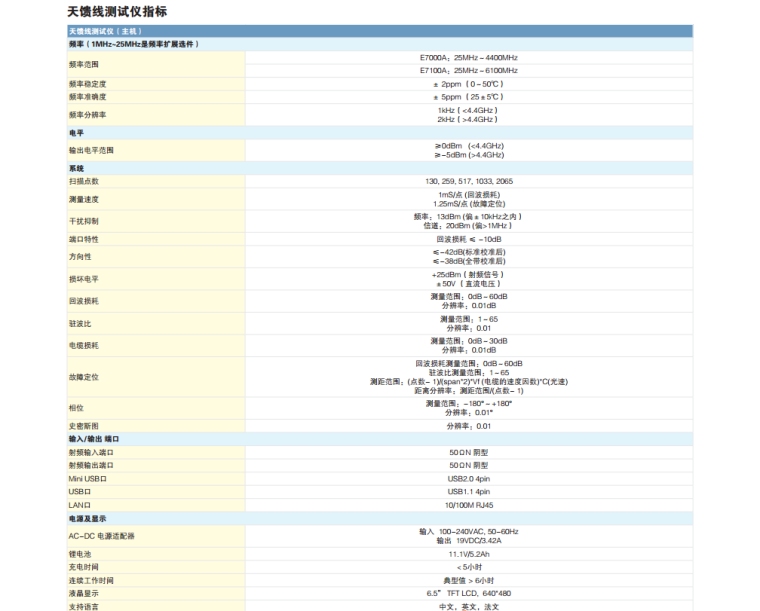This screenshot has height=611, width=760.
Task: Select the 测量速度 row label
Action: [x=86, y=200]
